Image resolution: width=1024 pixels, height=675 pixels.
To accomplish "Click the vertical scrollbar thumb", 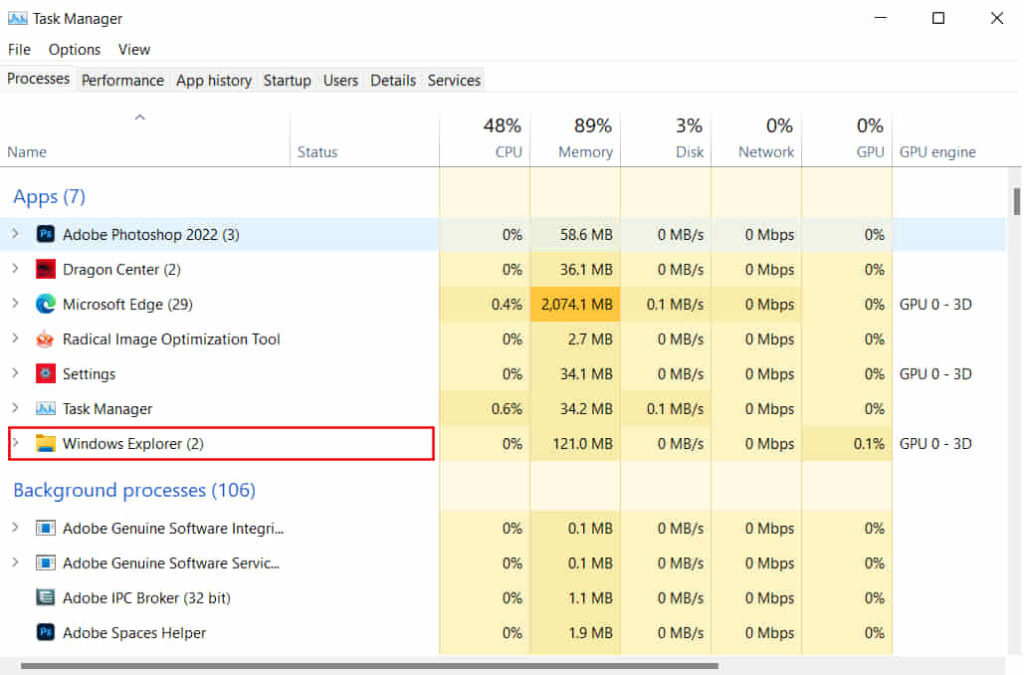I will [1016, 201].
